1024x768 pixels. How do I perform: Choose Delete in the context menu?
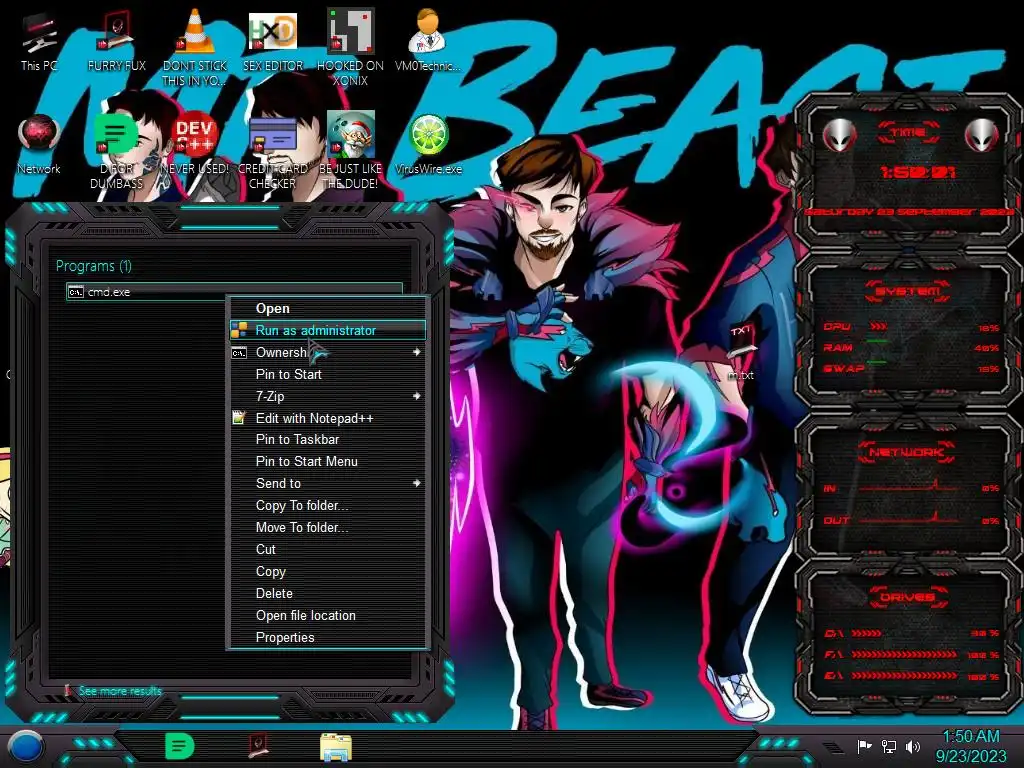tap(328, 594)
